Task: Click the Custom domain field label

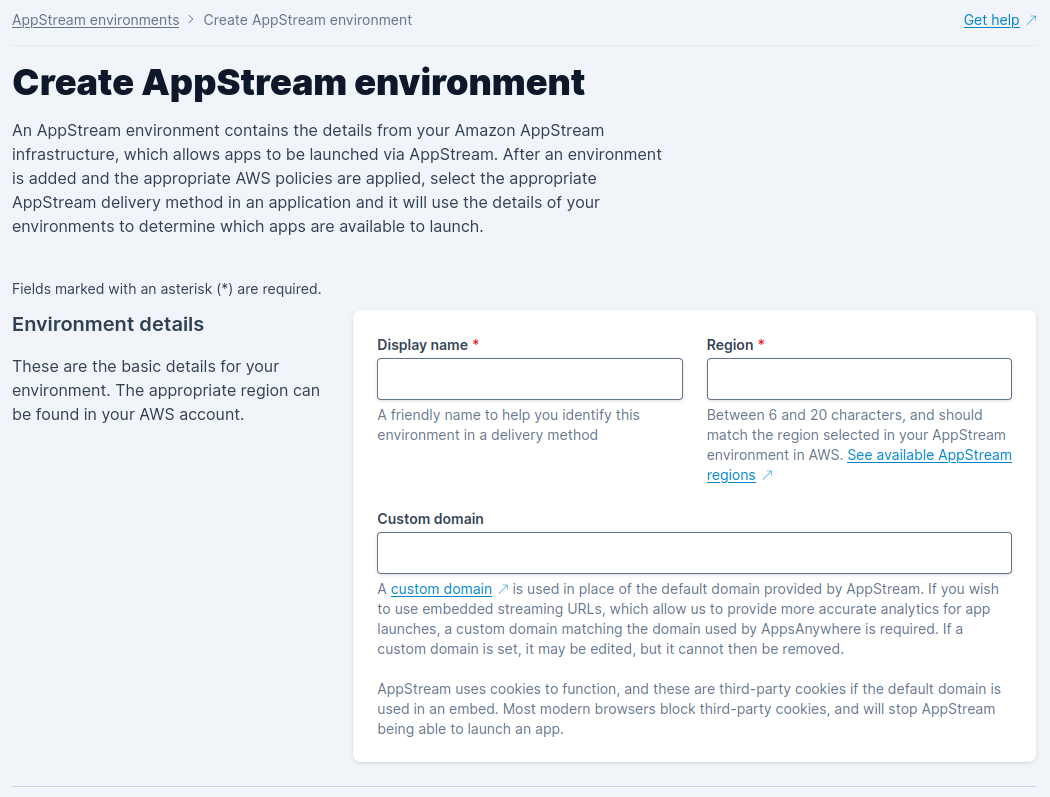Action: coord(430,519)
